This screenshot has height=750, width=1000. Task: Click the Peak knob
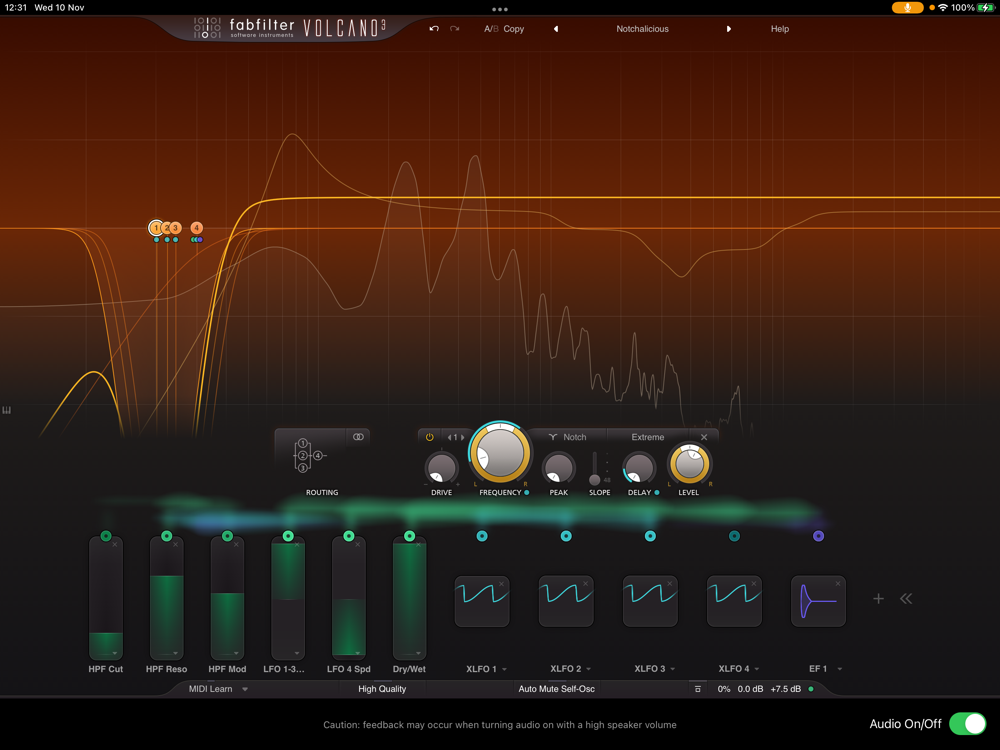click(559, 468)
